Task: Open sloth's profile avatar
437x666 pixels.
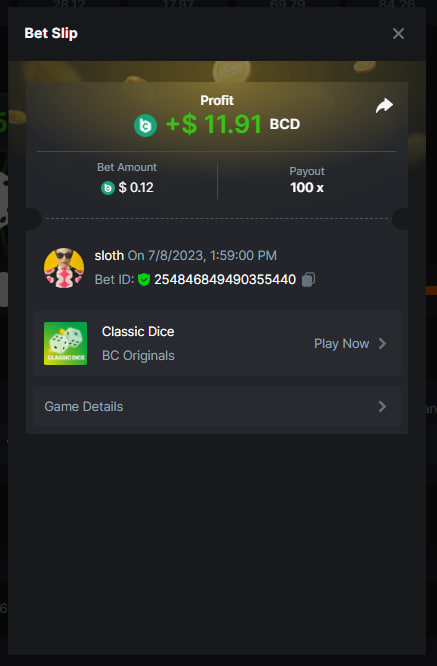Action: point(64,268)
